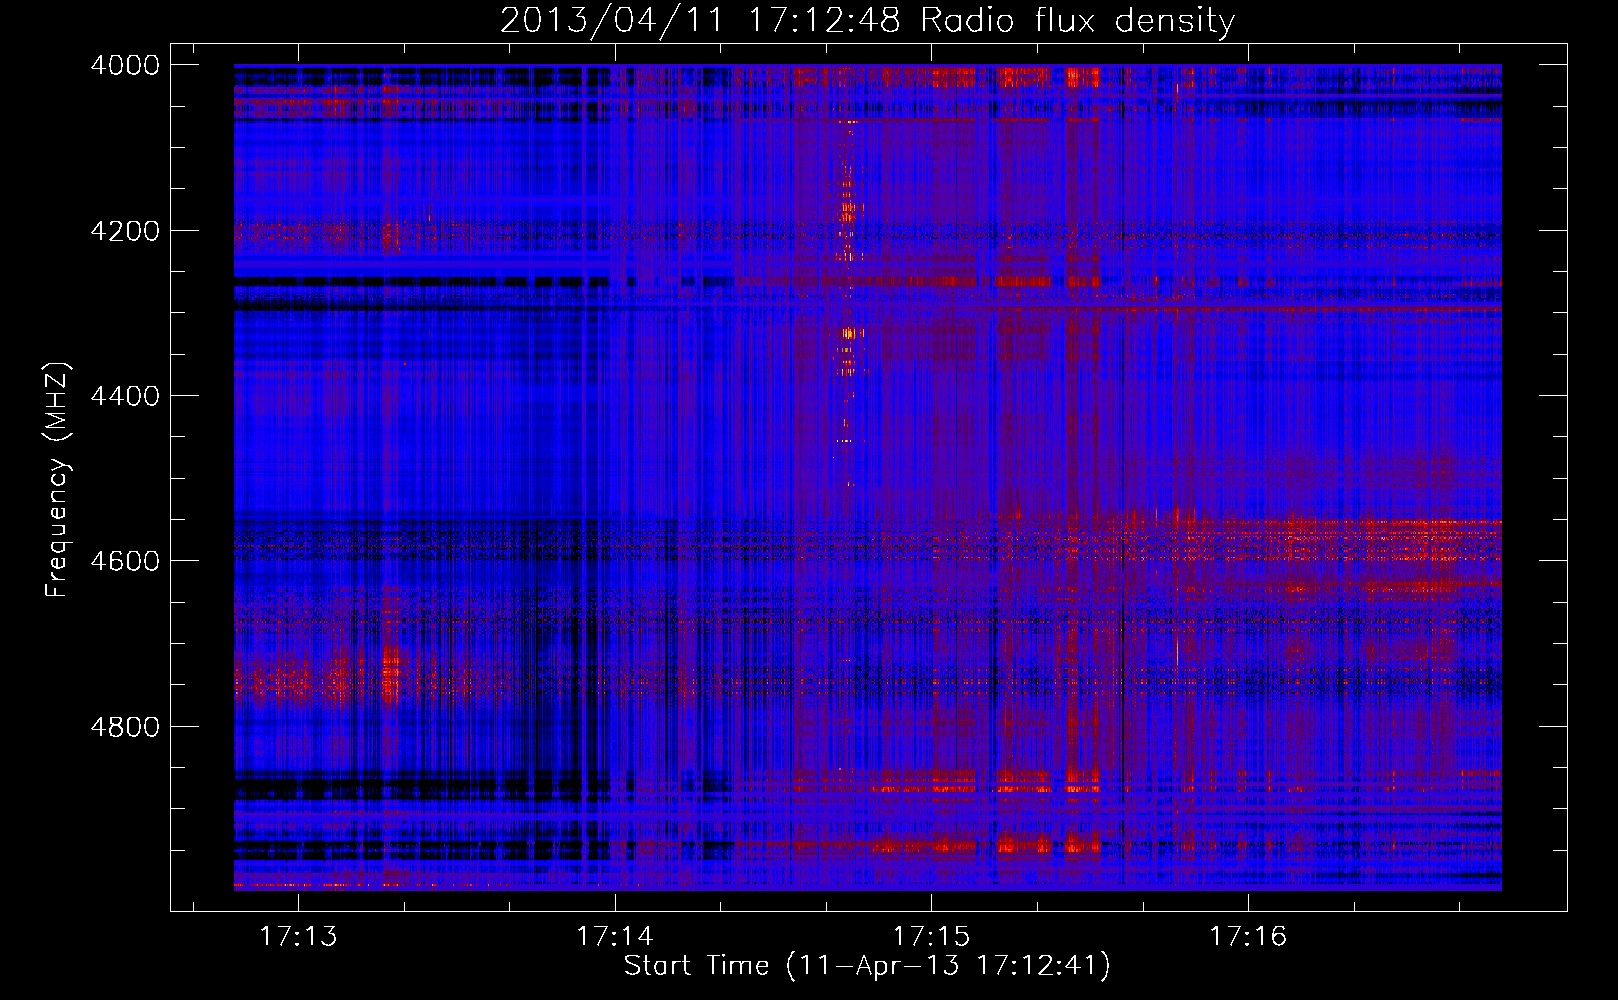Click the 'Start Time (11-Apr-13 17:12:41)' label
The image size is (1618, 1000).
tap(867, 966)
